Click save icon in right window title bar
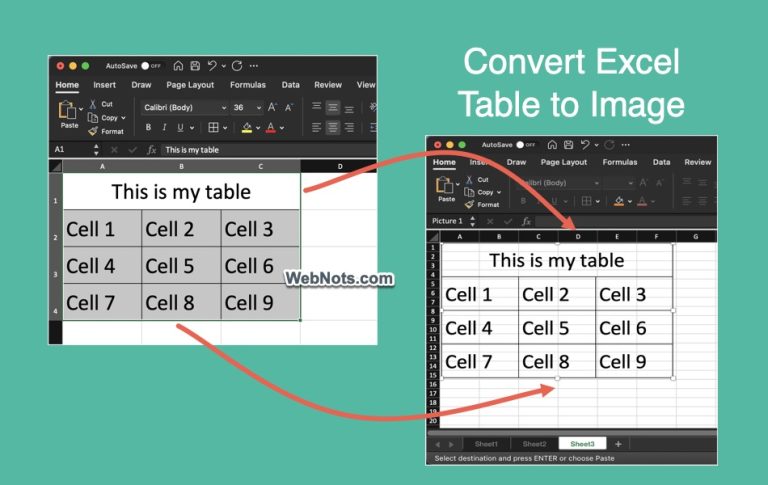 click(568, 145)
